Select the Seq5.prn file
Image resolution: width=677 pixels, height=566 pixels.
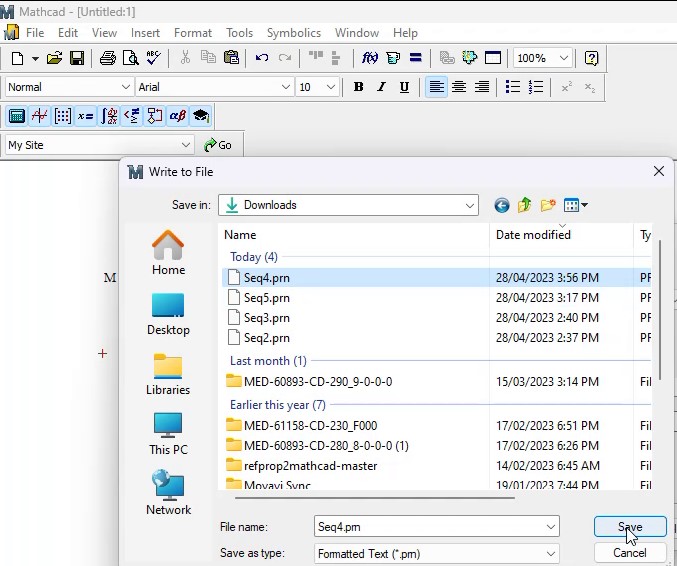[266, 298]
